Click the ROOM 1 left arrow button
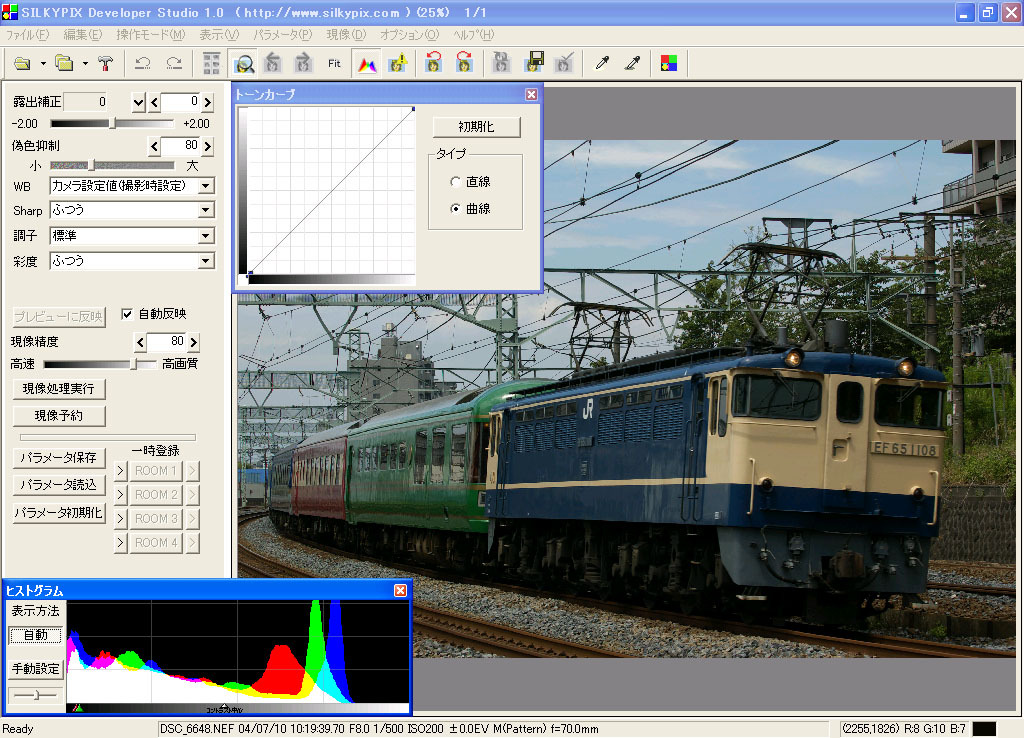Screen dimensions: 1024x738 [120, 471]
